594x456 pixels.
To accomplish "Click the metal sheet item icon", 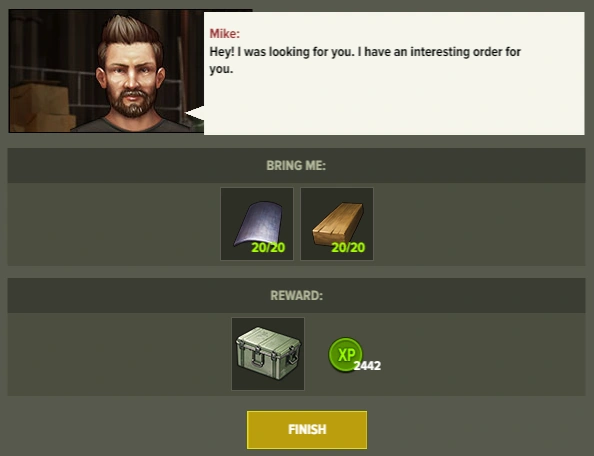I will click(257, 224).
